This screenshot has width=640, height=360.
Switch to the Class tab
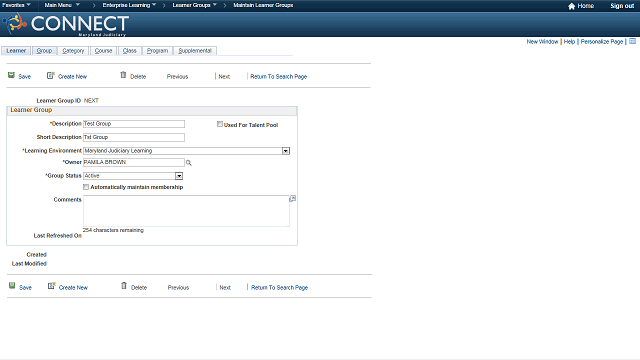pos(129,51)
